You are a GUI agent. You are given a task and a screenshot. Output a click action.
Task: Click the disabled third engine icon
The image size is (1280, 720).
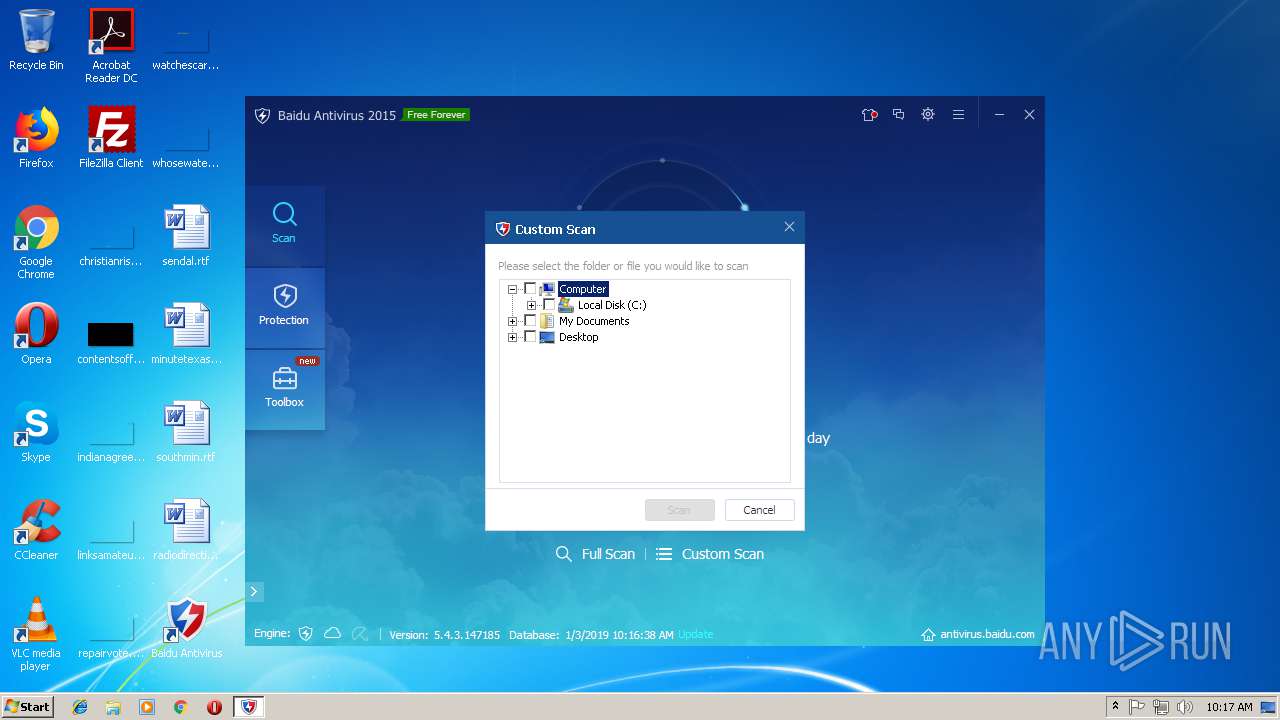(x=360, y=634)
